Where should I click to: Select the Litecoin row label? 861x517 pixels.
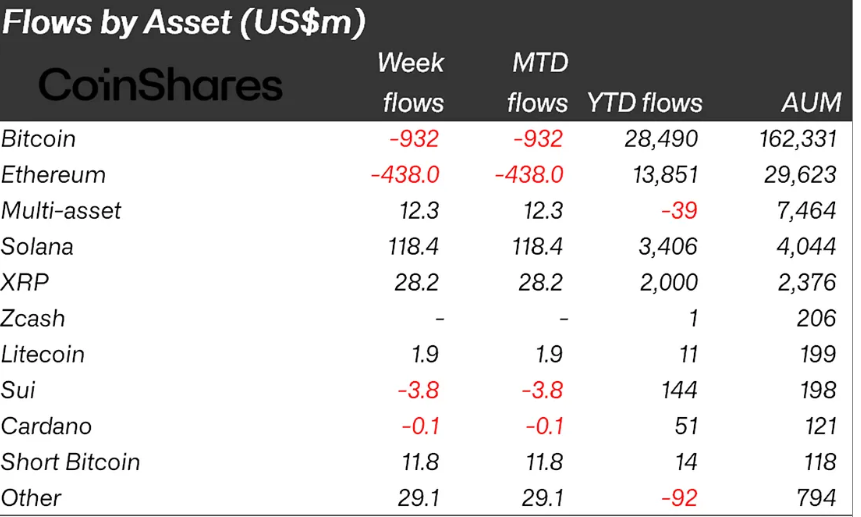point(43,354)
